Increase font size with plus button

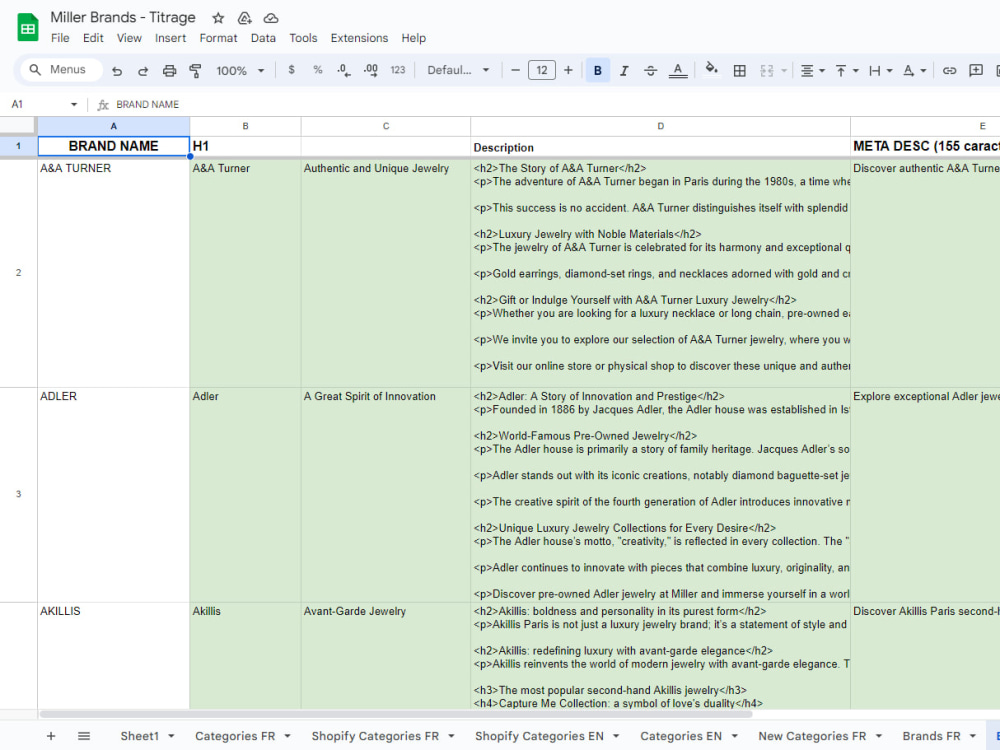point(568,70)
